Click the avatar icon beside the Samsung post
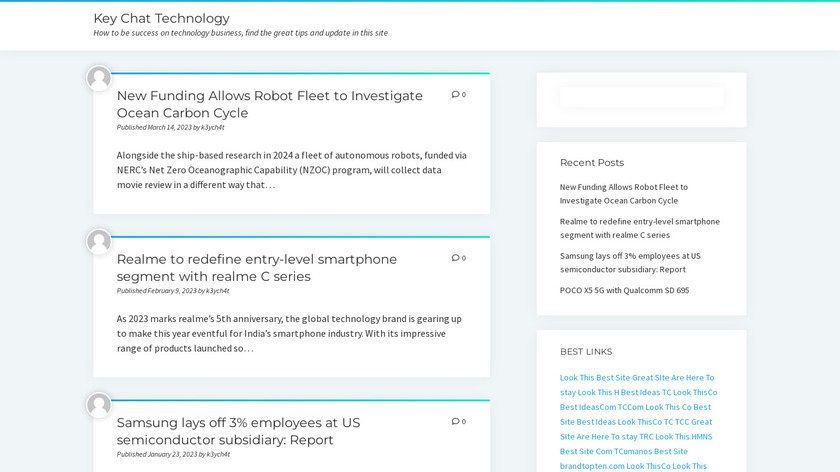 point(99,405)
